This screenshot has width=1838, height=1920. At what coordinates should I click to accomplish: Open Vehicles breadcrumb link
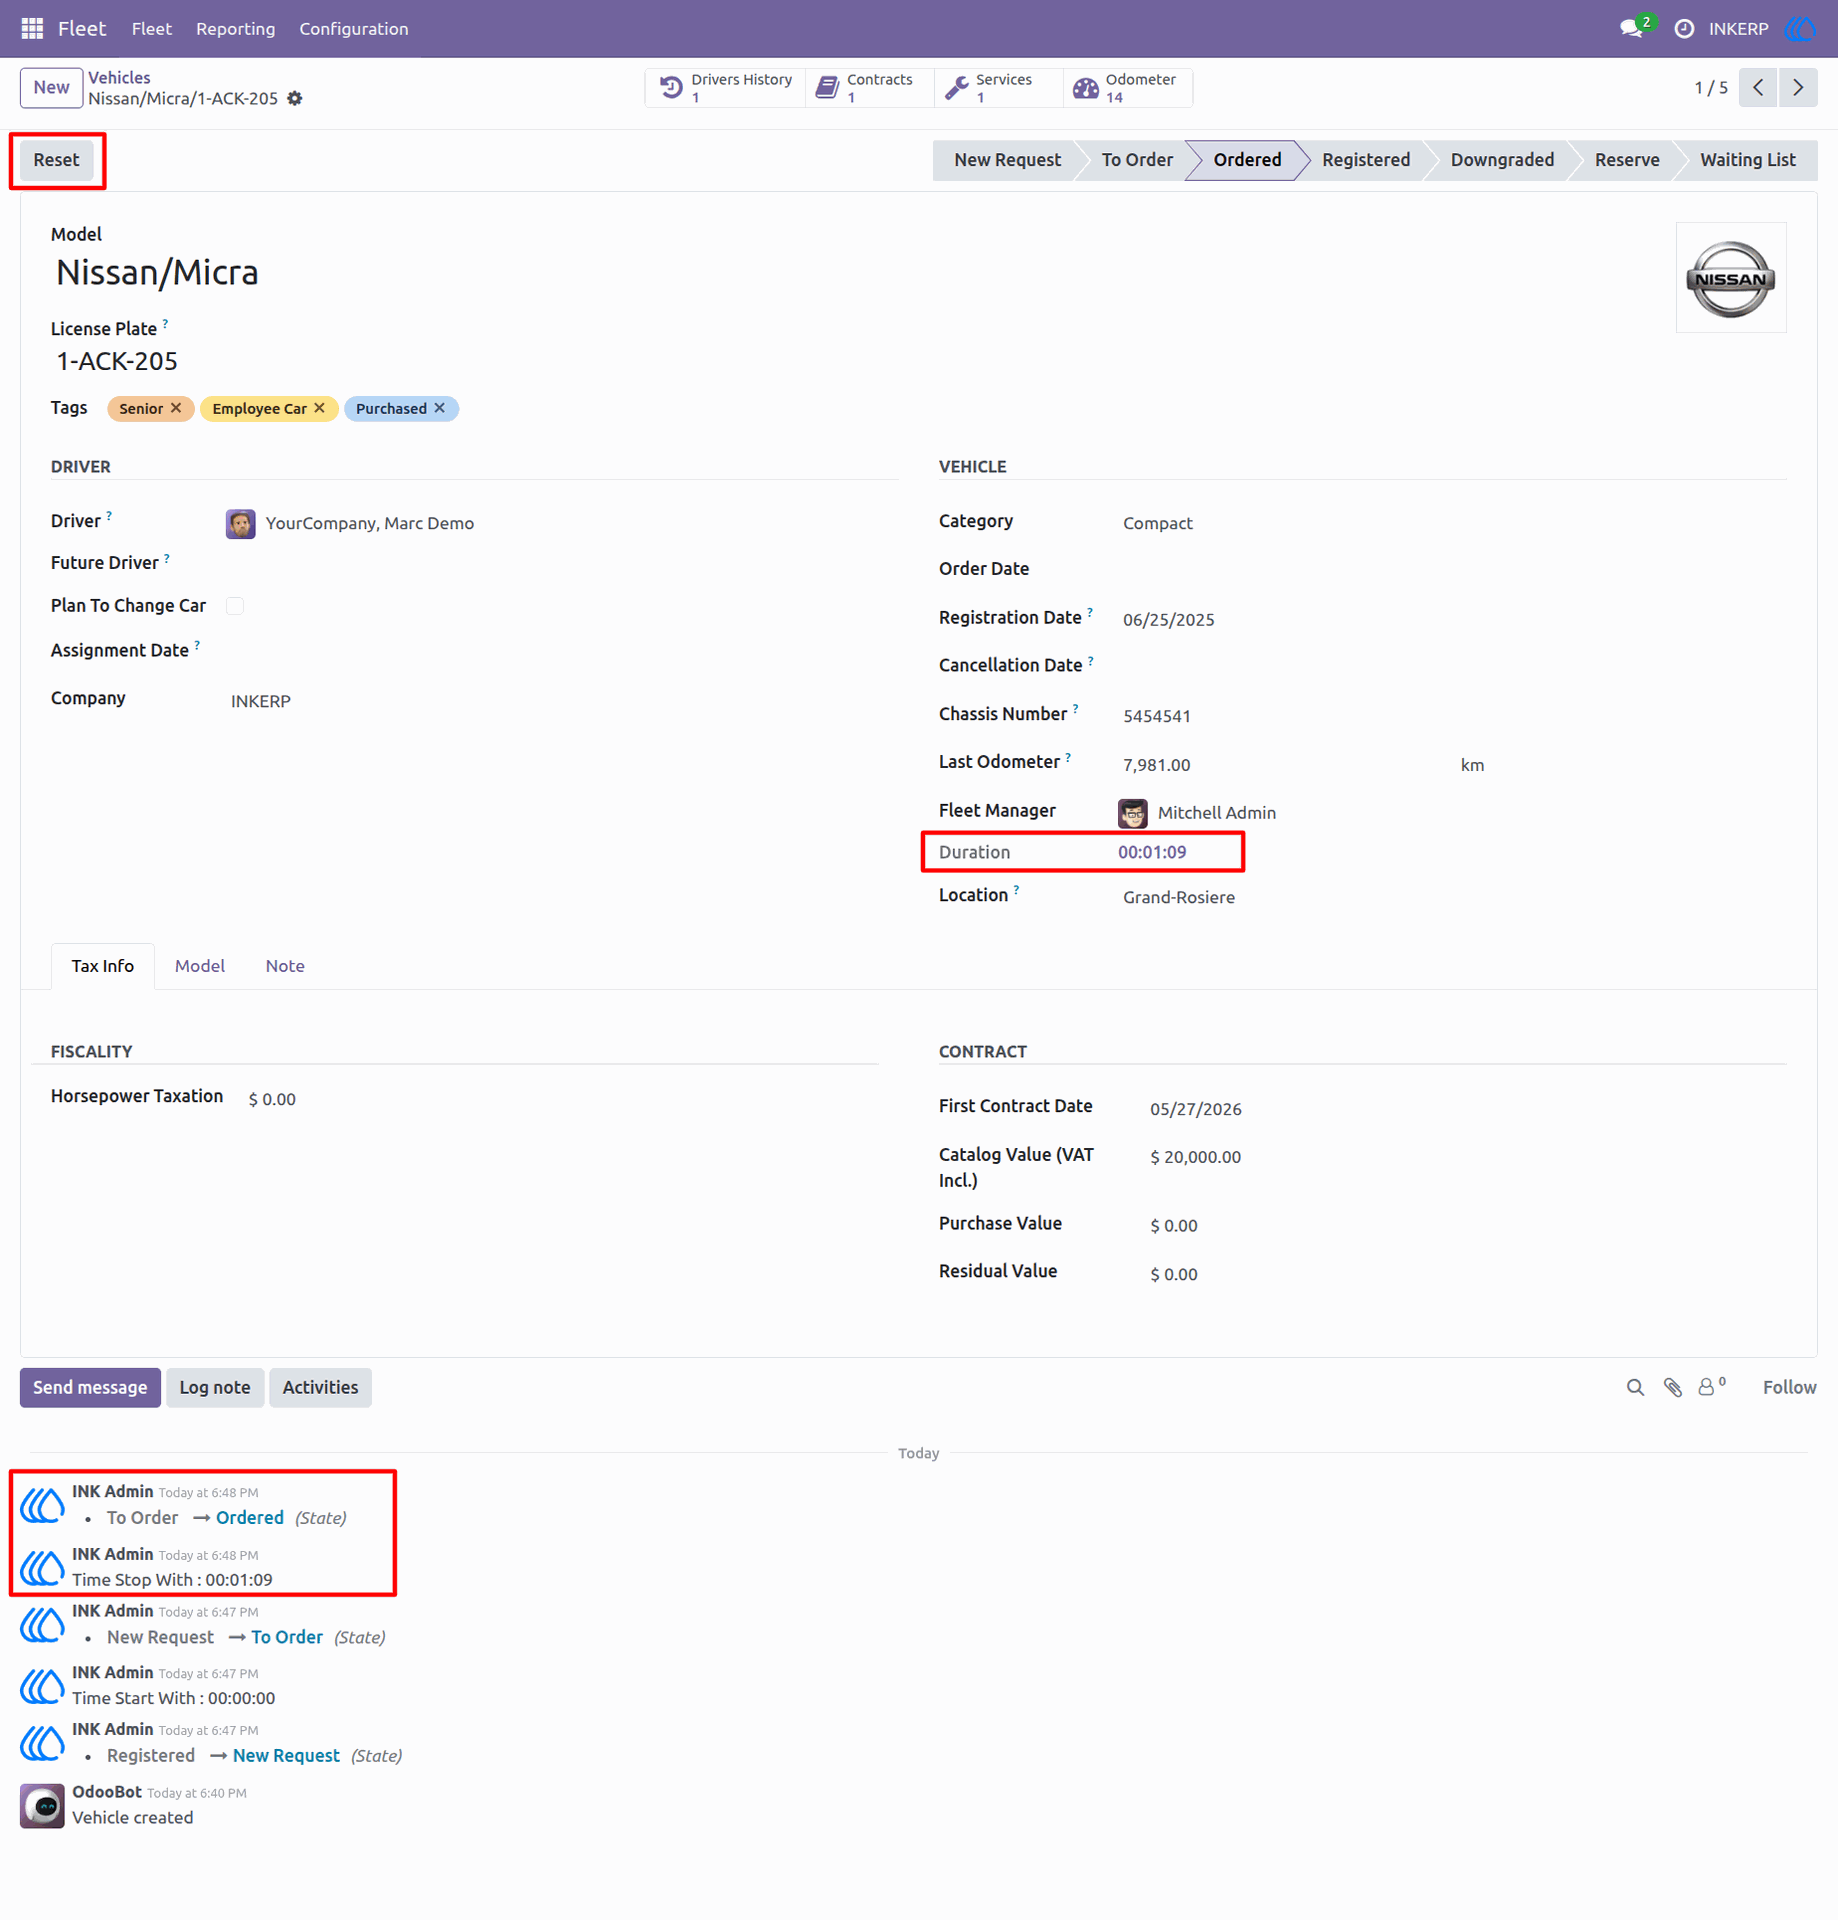pos(119,77)
